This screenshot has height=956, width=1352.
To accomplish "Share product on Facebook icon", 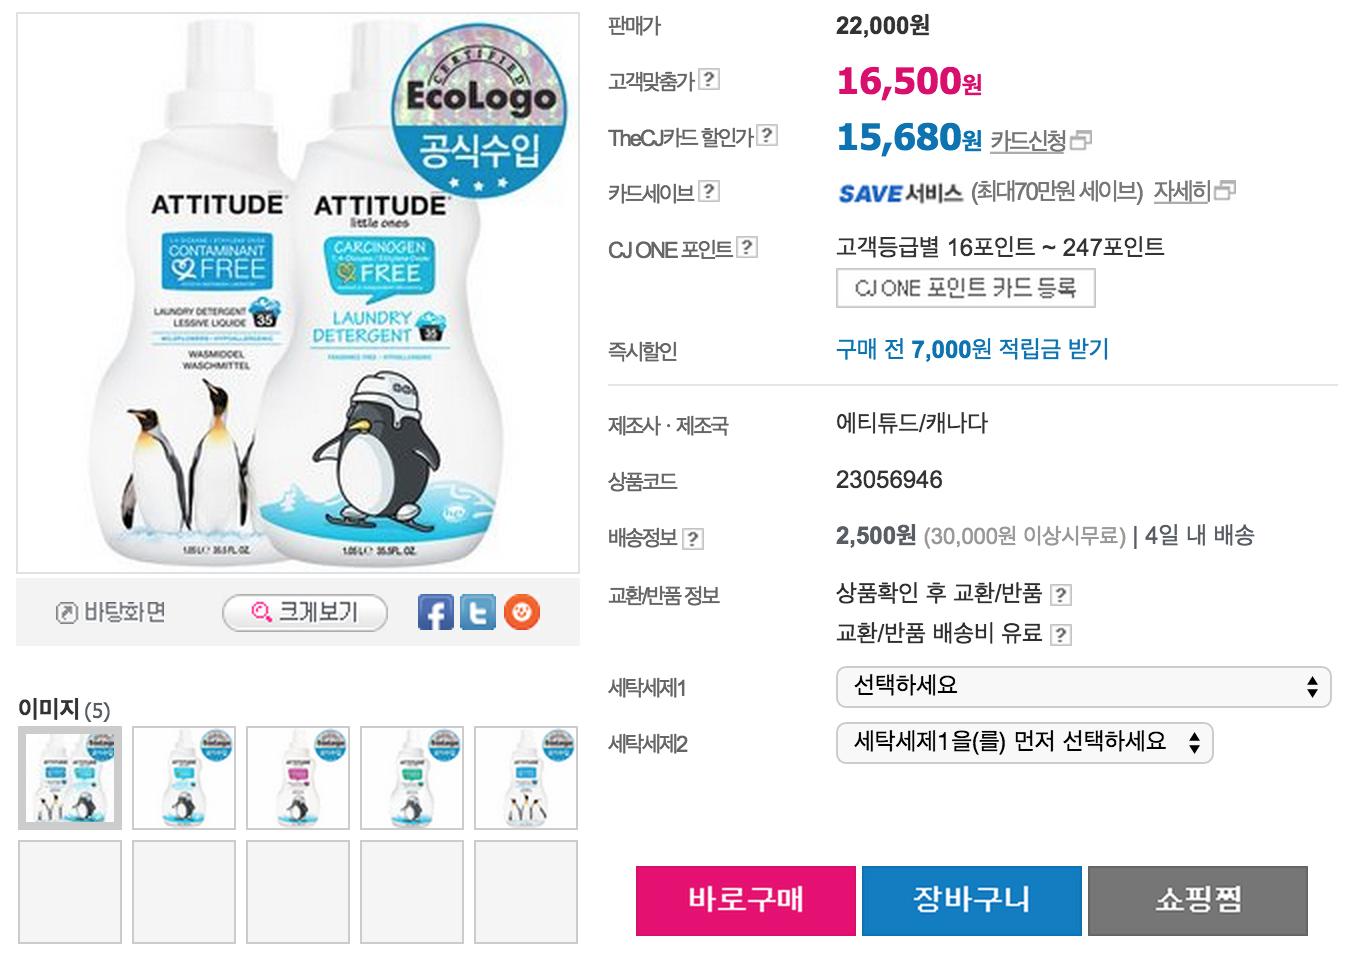I will 435,612.
